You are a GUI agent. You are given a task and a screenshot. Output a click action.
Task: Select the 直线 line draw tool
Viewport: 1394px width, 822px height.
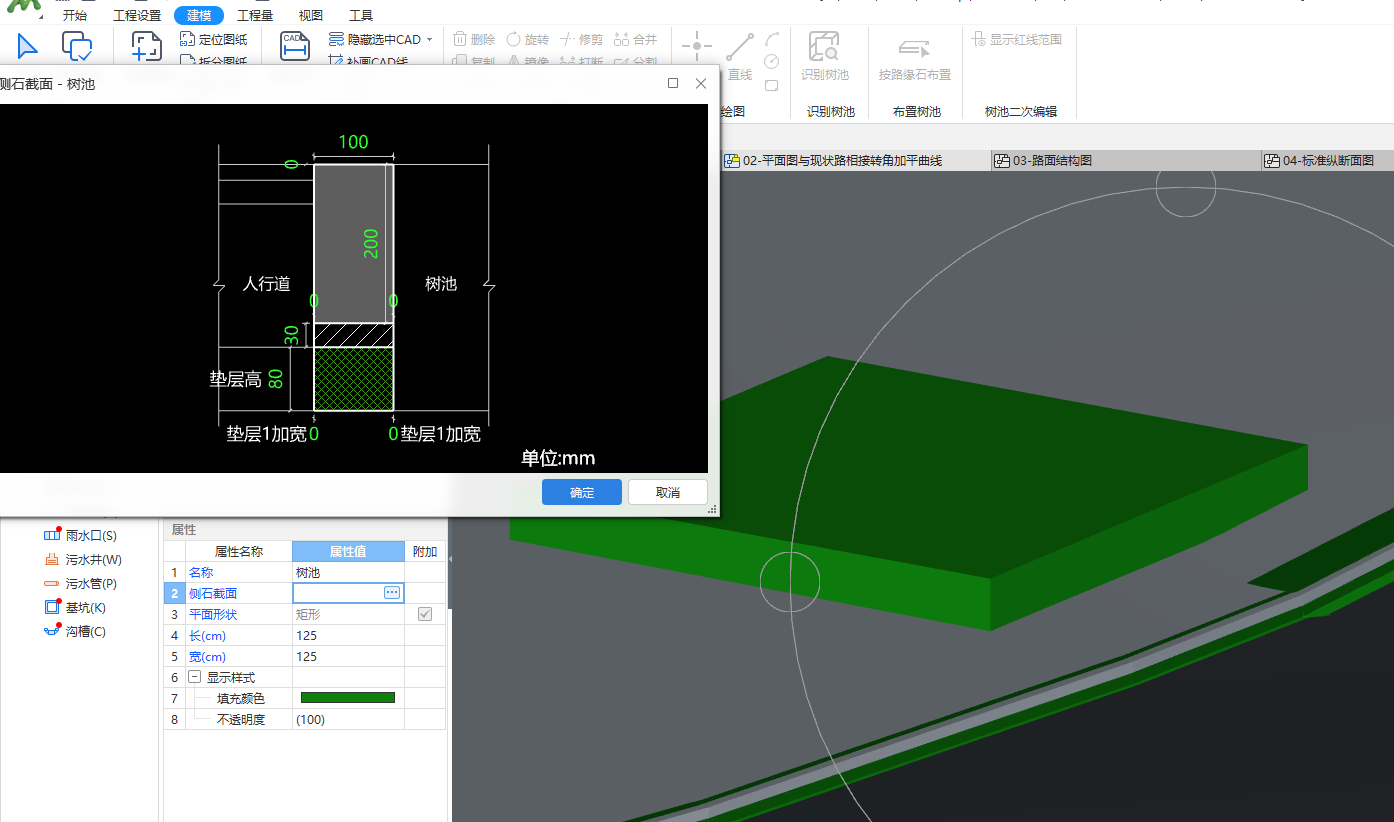pos(740,56)
